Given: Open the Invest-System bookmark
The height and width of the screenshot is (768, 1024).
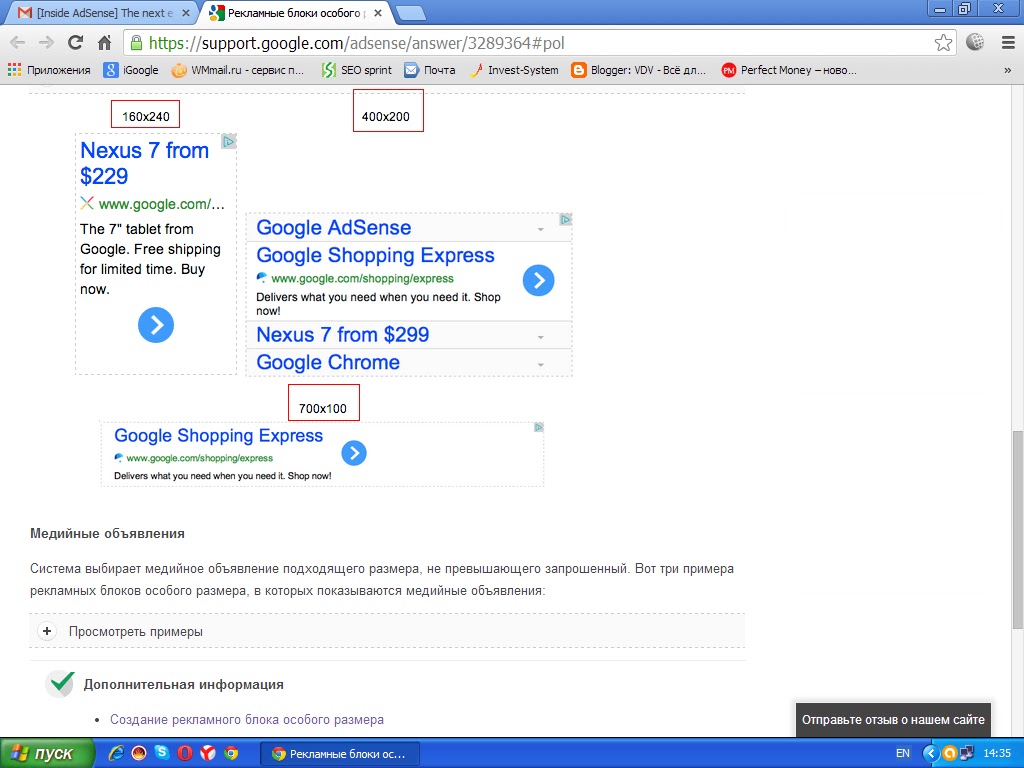Looking at the screenshot, I should (514, 70).
